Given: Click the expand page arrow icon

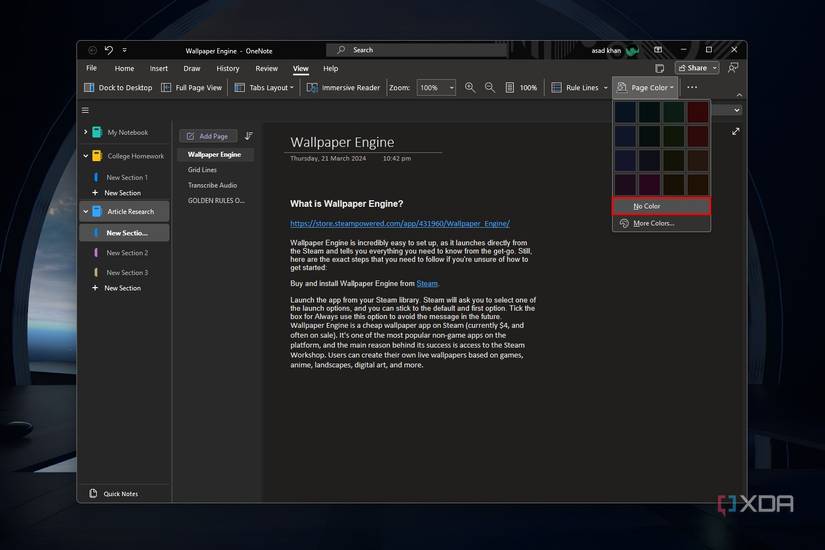Looking at the screenshot, I should pos(736,131).
